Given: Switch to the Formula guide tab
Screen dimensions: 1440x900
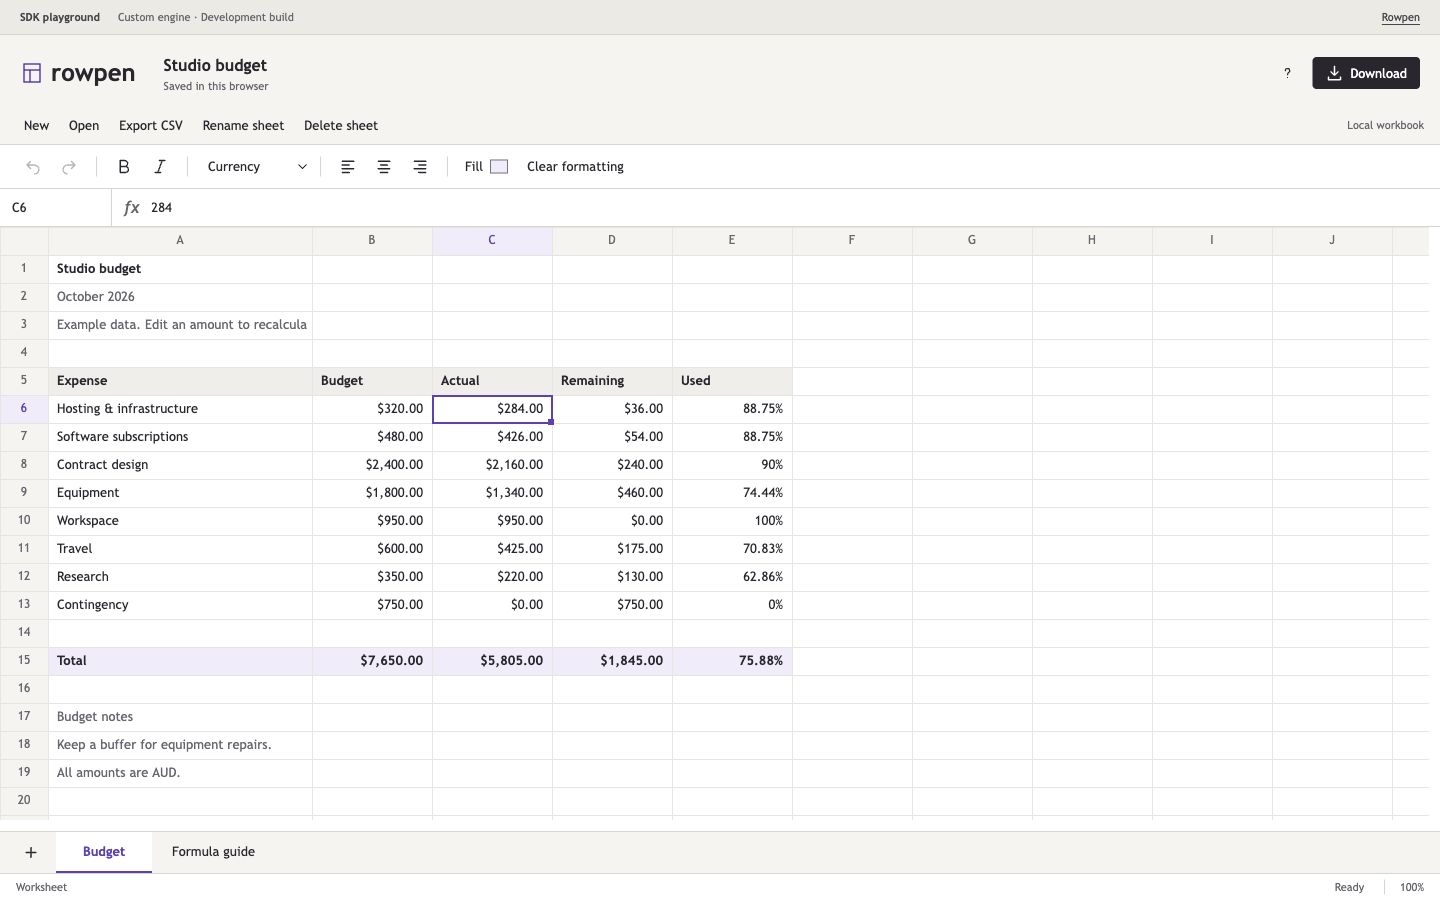Looking at the screenshot, I should click(213, 852).
